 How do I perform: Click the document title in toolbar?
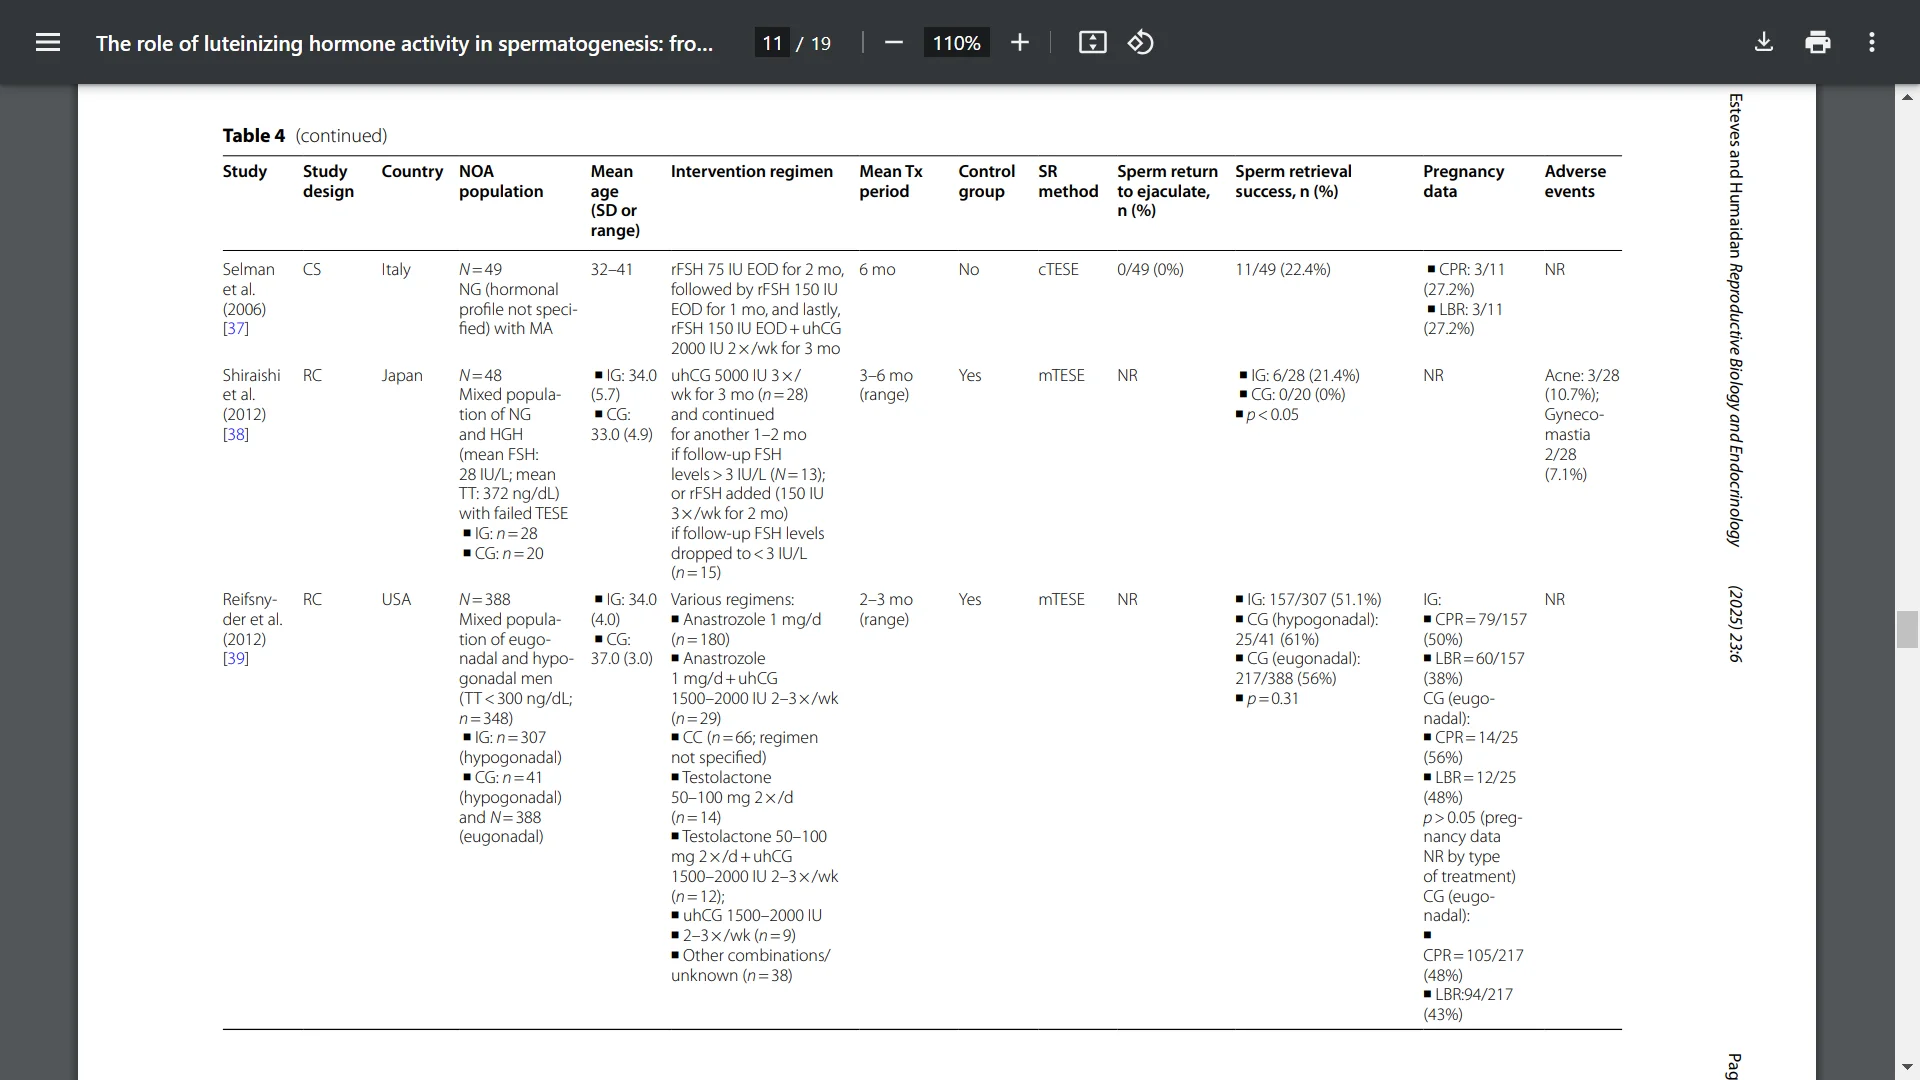404,43
